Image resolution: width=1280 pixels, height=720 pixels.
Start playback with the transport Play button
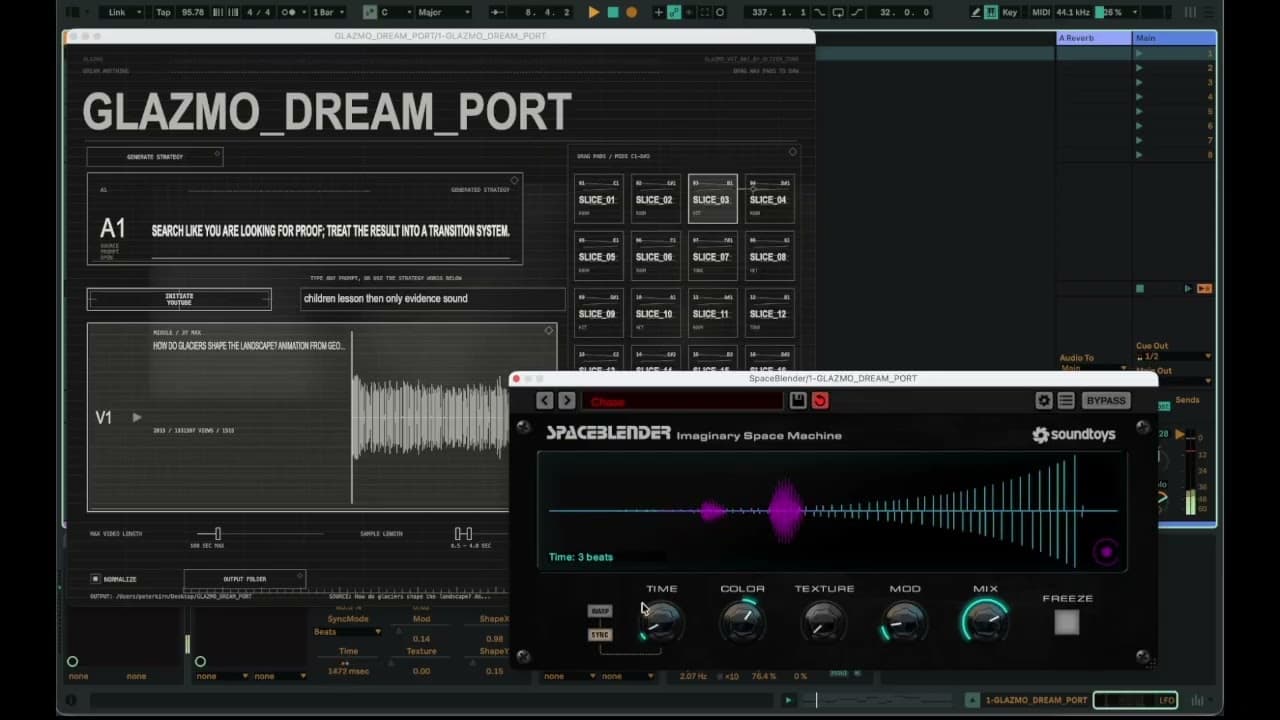594,12
